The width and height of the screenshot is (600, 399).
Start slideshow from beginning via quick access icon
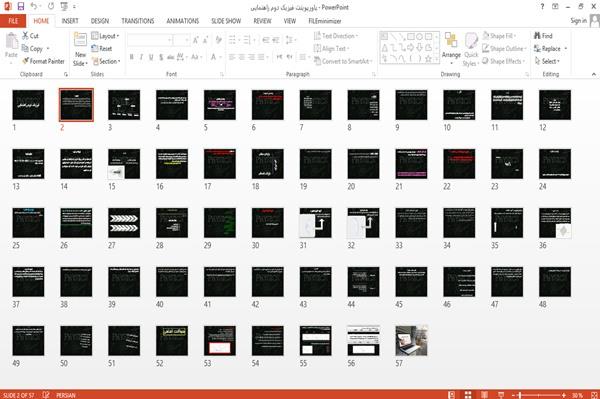coord(64,7)
